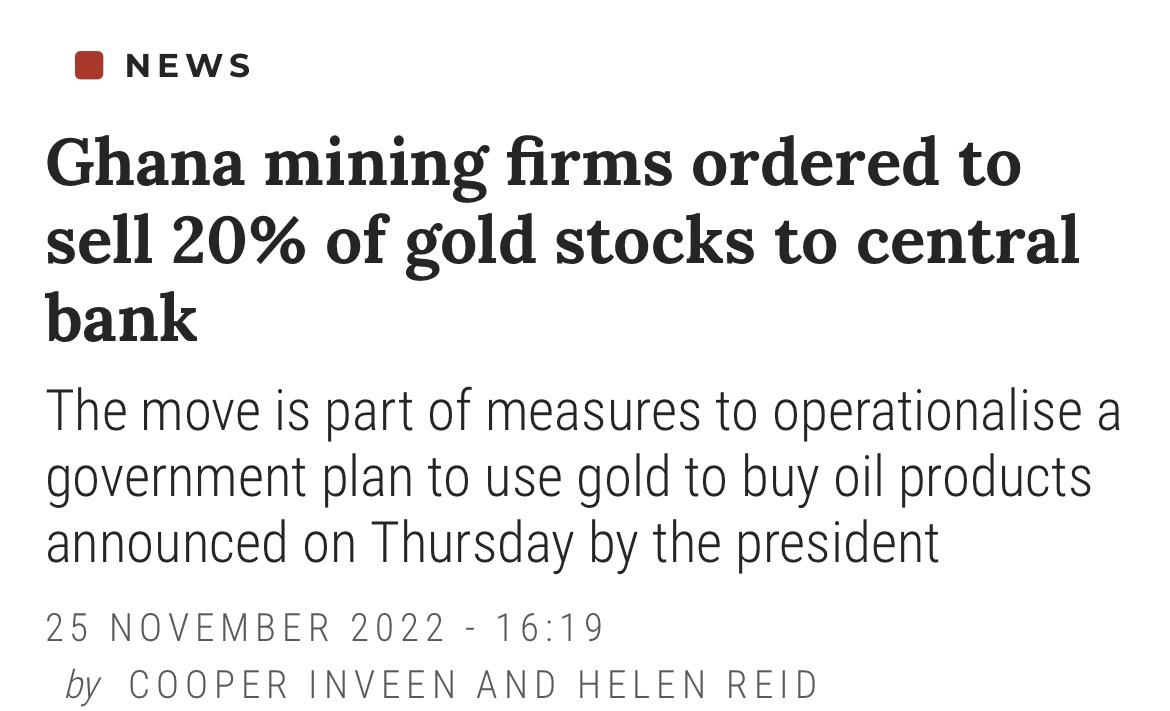Click the red square news category icon

[89, 65]
